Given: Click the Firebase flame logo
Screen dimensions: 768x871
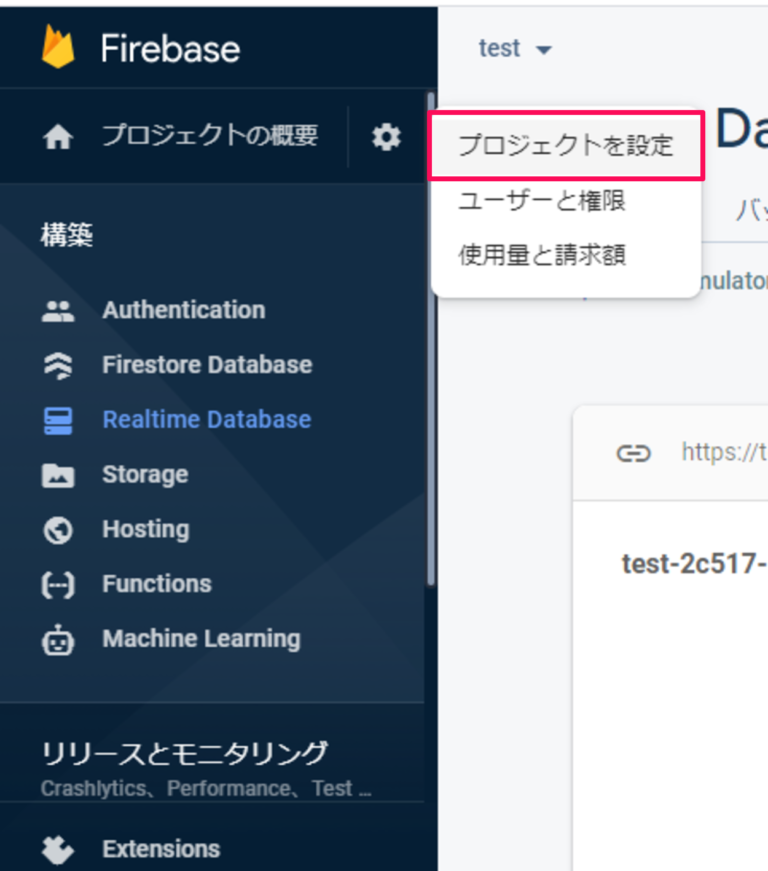Looking at the screenshot, I should pyautogui.click(x=58, y=47).
